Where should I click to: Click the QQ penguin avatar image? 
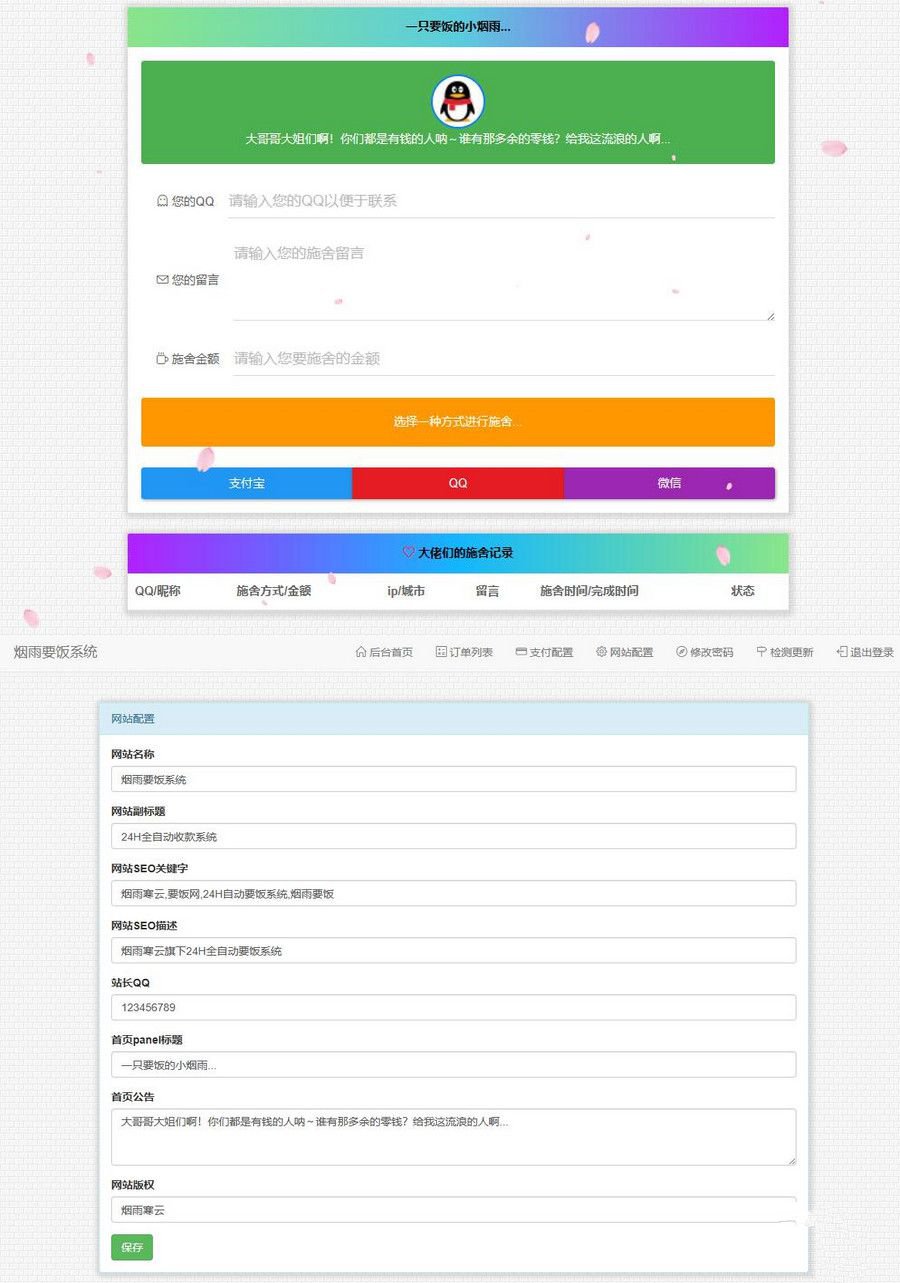click(x=457, y=101)
